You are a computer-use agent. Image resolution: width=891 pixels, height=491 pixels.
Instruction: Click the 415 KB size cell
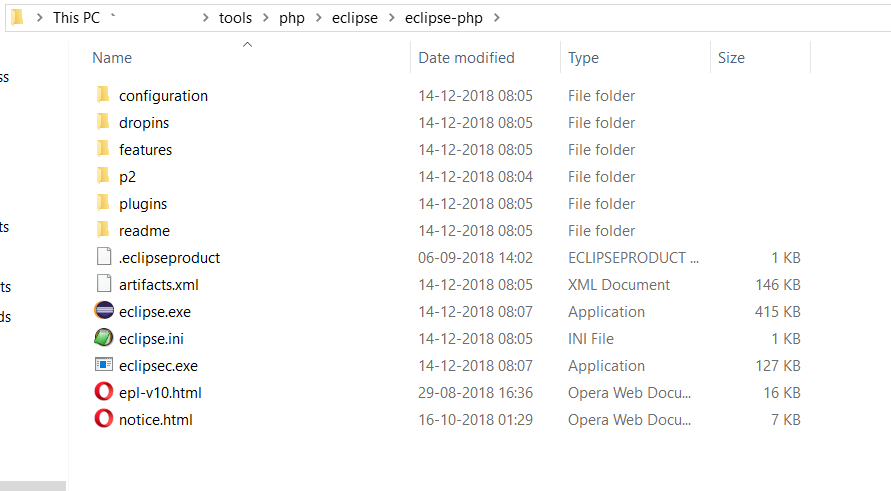tap(777, 312)
